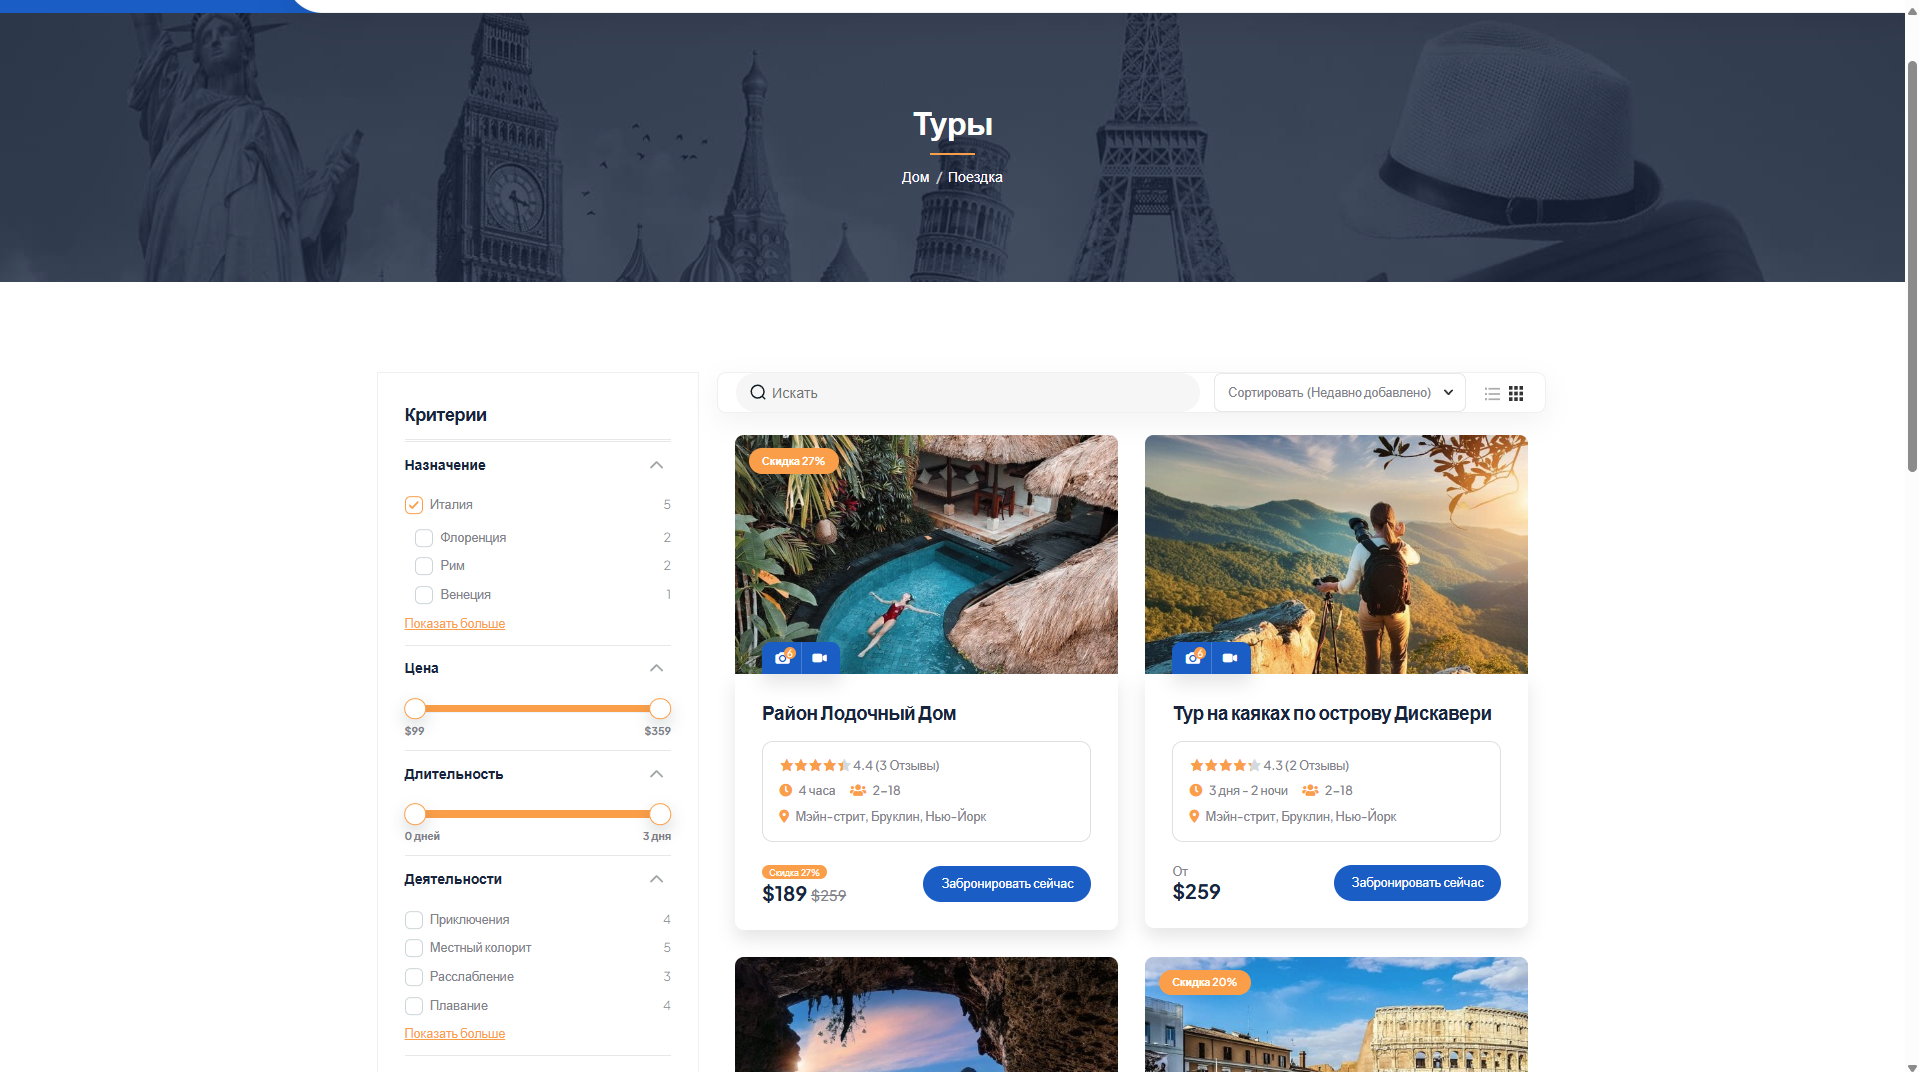Click clock icon beside 4 часа

tap(786, 791)
